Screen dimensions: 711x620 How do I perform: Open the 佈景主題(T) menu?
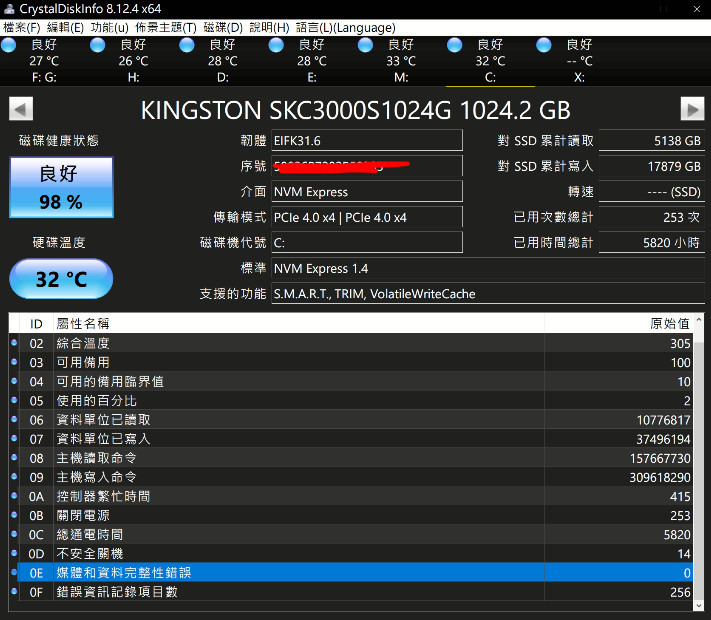[x=166, y=28]
